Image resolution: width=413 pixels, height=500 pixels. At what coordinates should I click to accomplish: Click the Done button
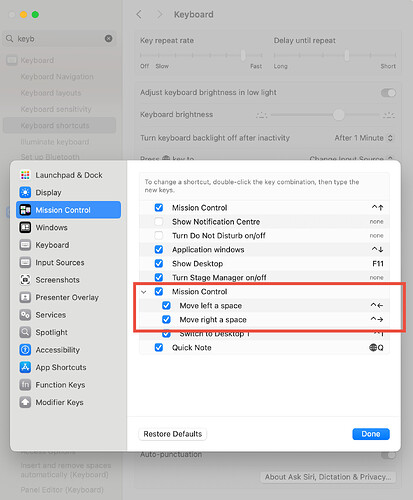coord(371,434)
